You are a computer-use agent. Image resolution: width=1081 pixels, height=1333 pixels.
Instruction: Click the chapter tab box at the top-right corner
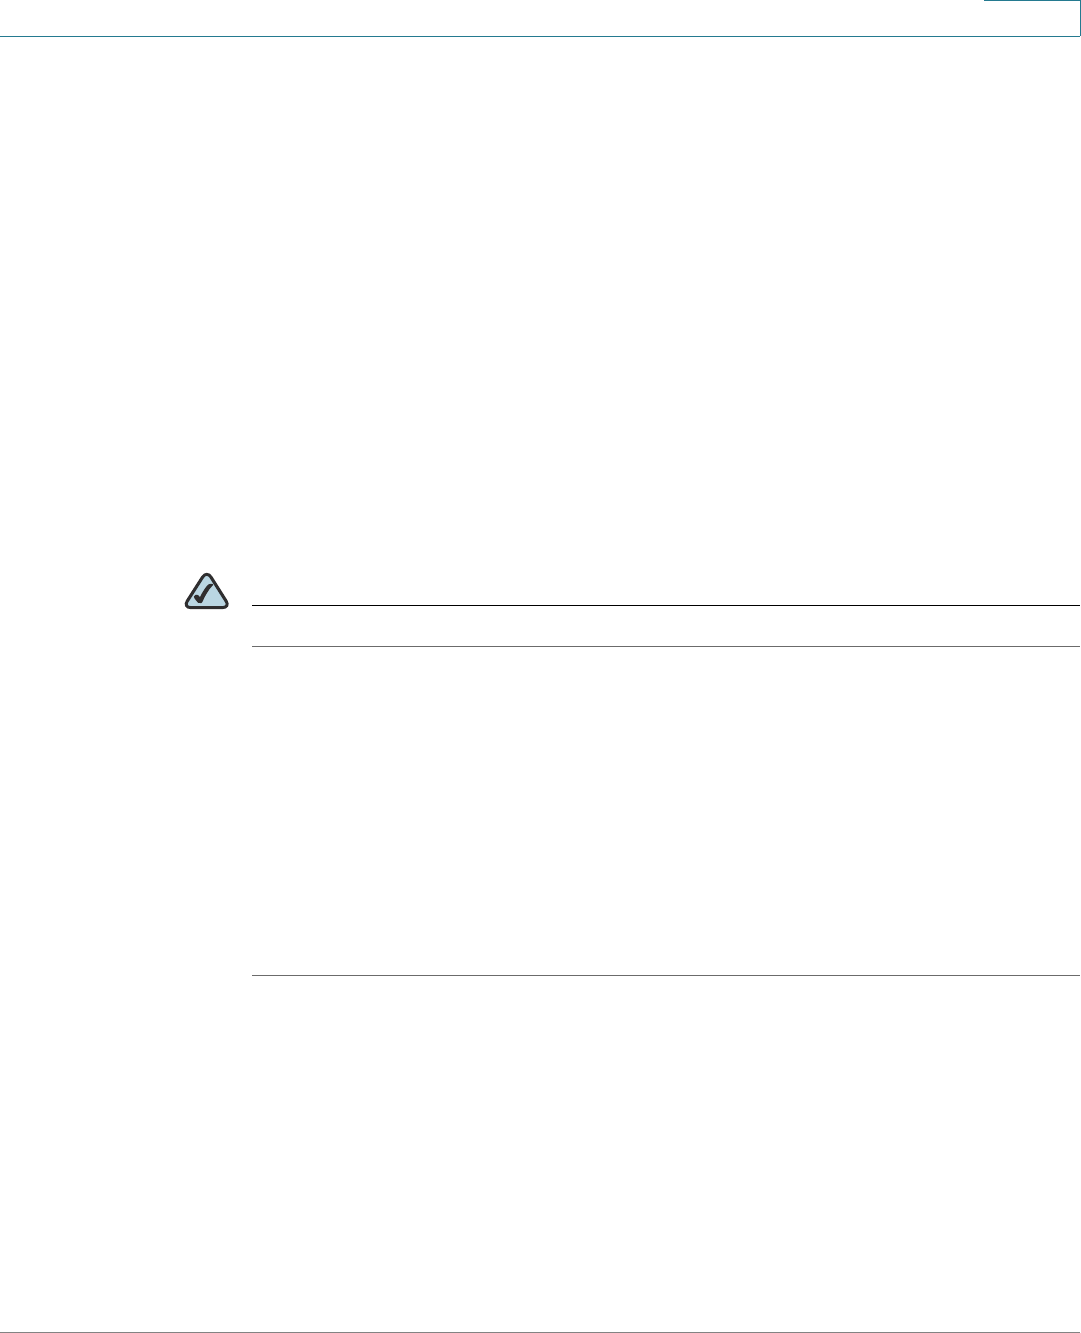pyautogui.click(x=1032, y=18)
